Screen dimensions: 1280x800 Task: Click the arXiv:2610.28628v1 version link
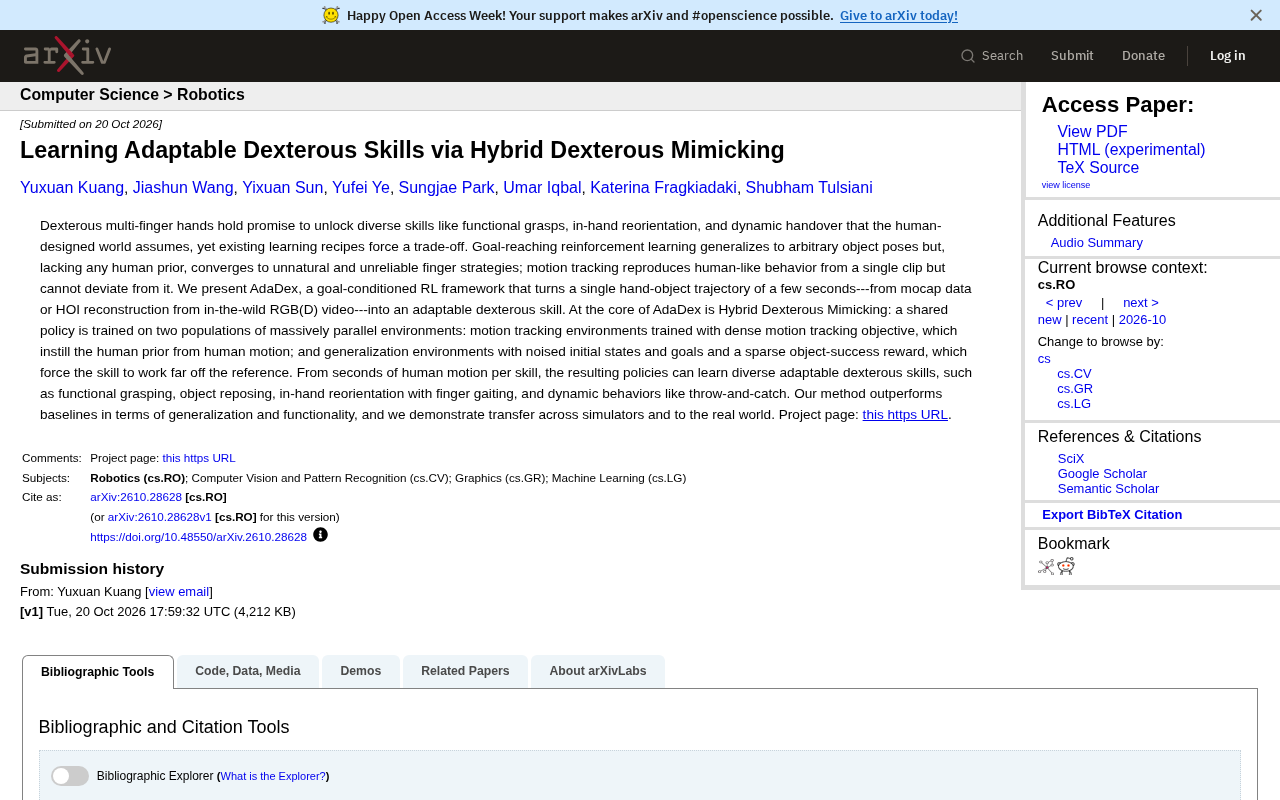(x=160, y=517)
